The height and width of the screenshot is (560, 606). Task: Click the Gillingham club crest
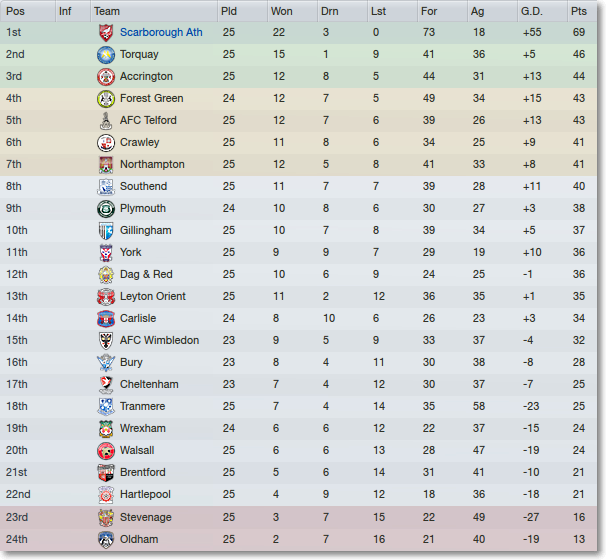(x=106, y=231)
